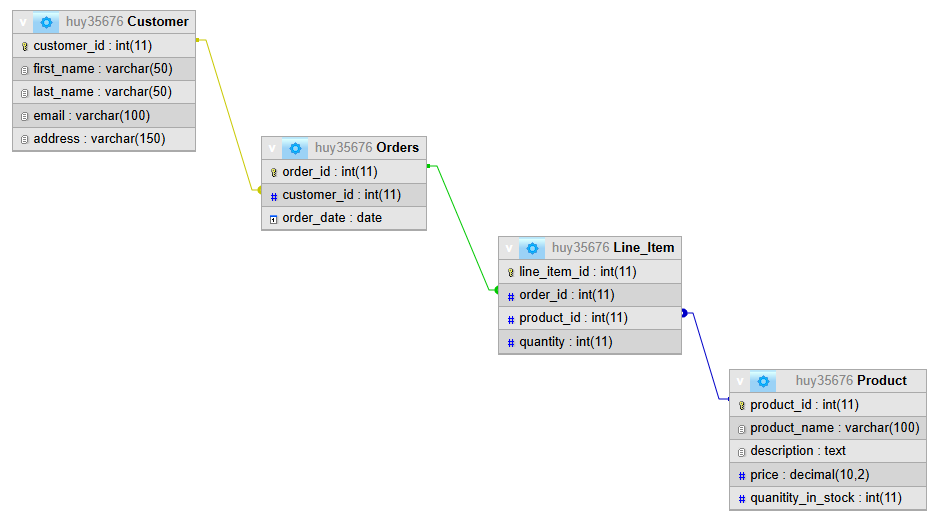The image size is (942, 525).
Task: Collapse the Customer table with the v arrow
Action: (x=23, y=23)
